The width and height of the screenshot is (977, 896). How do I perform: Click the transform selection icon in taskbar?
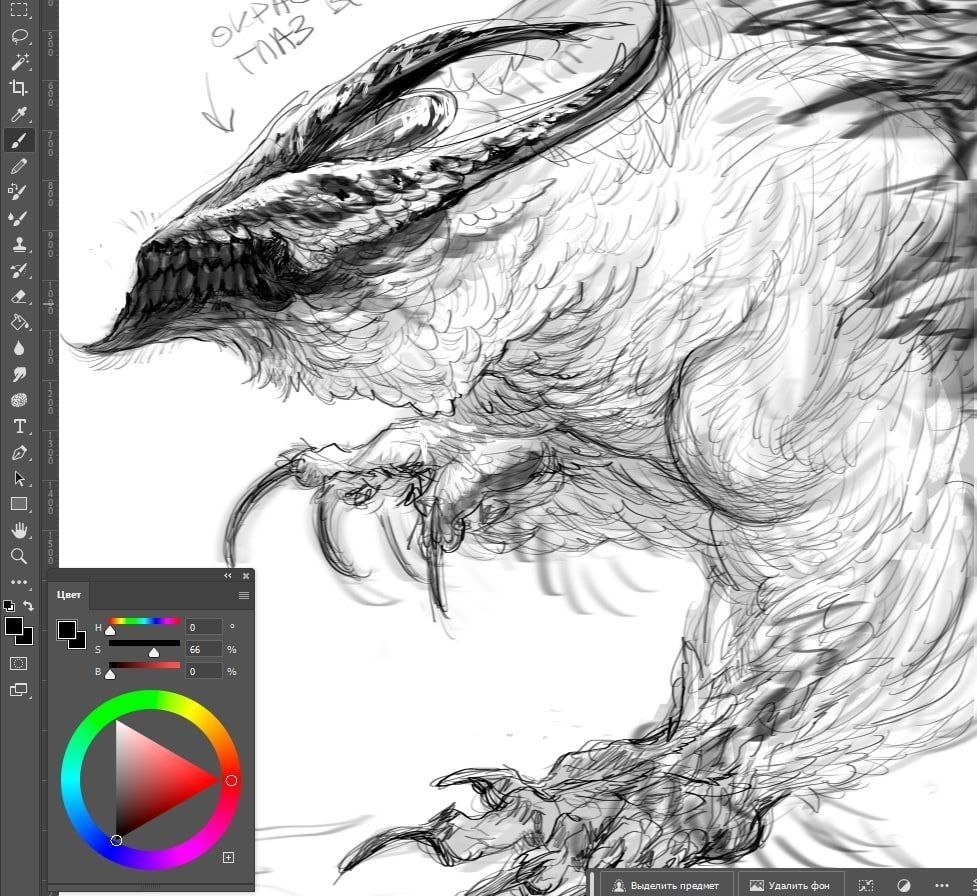tap(866, 885)
